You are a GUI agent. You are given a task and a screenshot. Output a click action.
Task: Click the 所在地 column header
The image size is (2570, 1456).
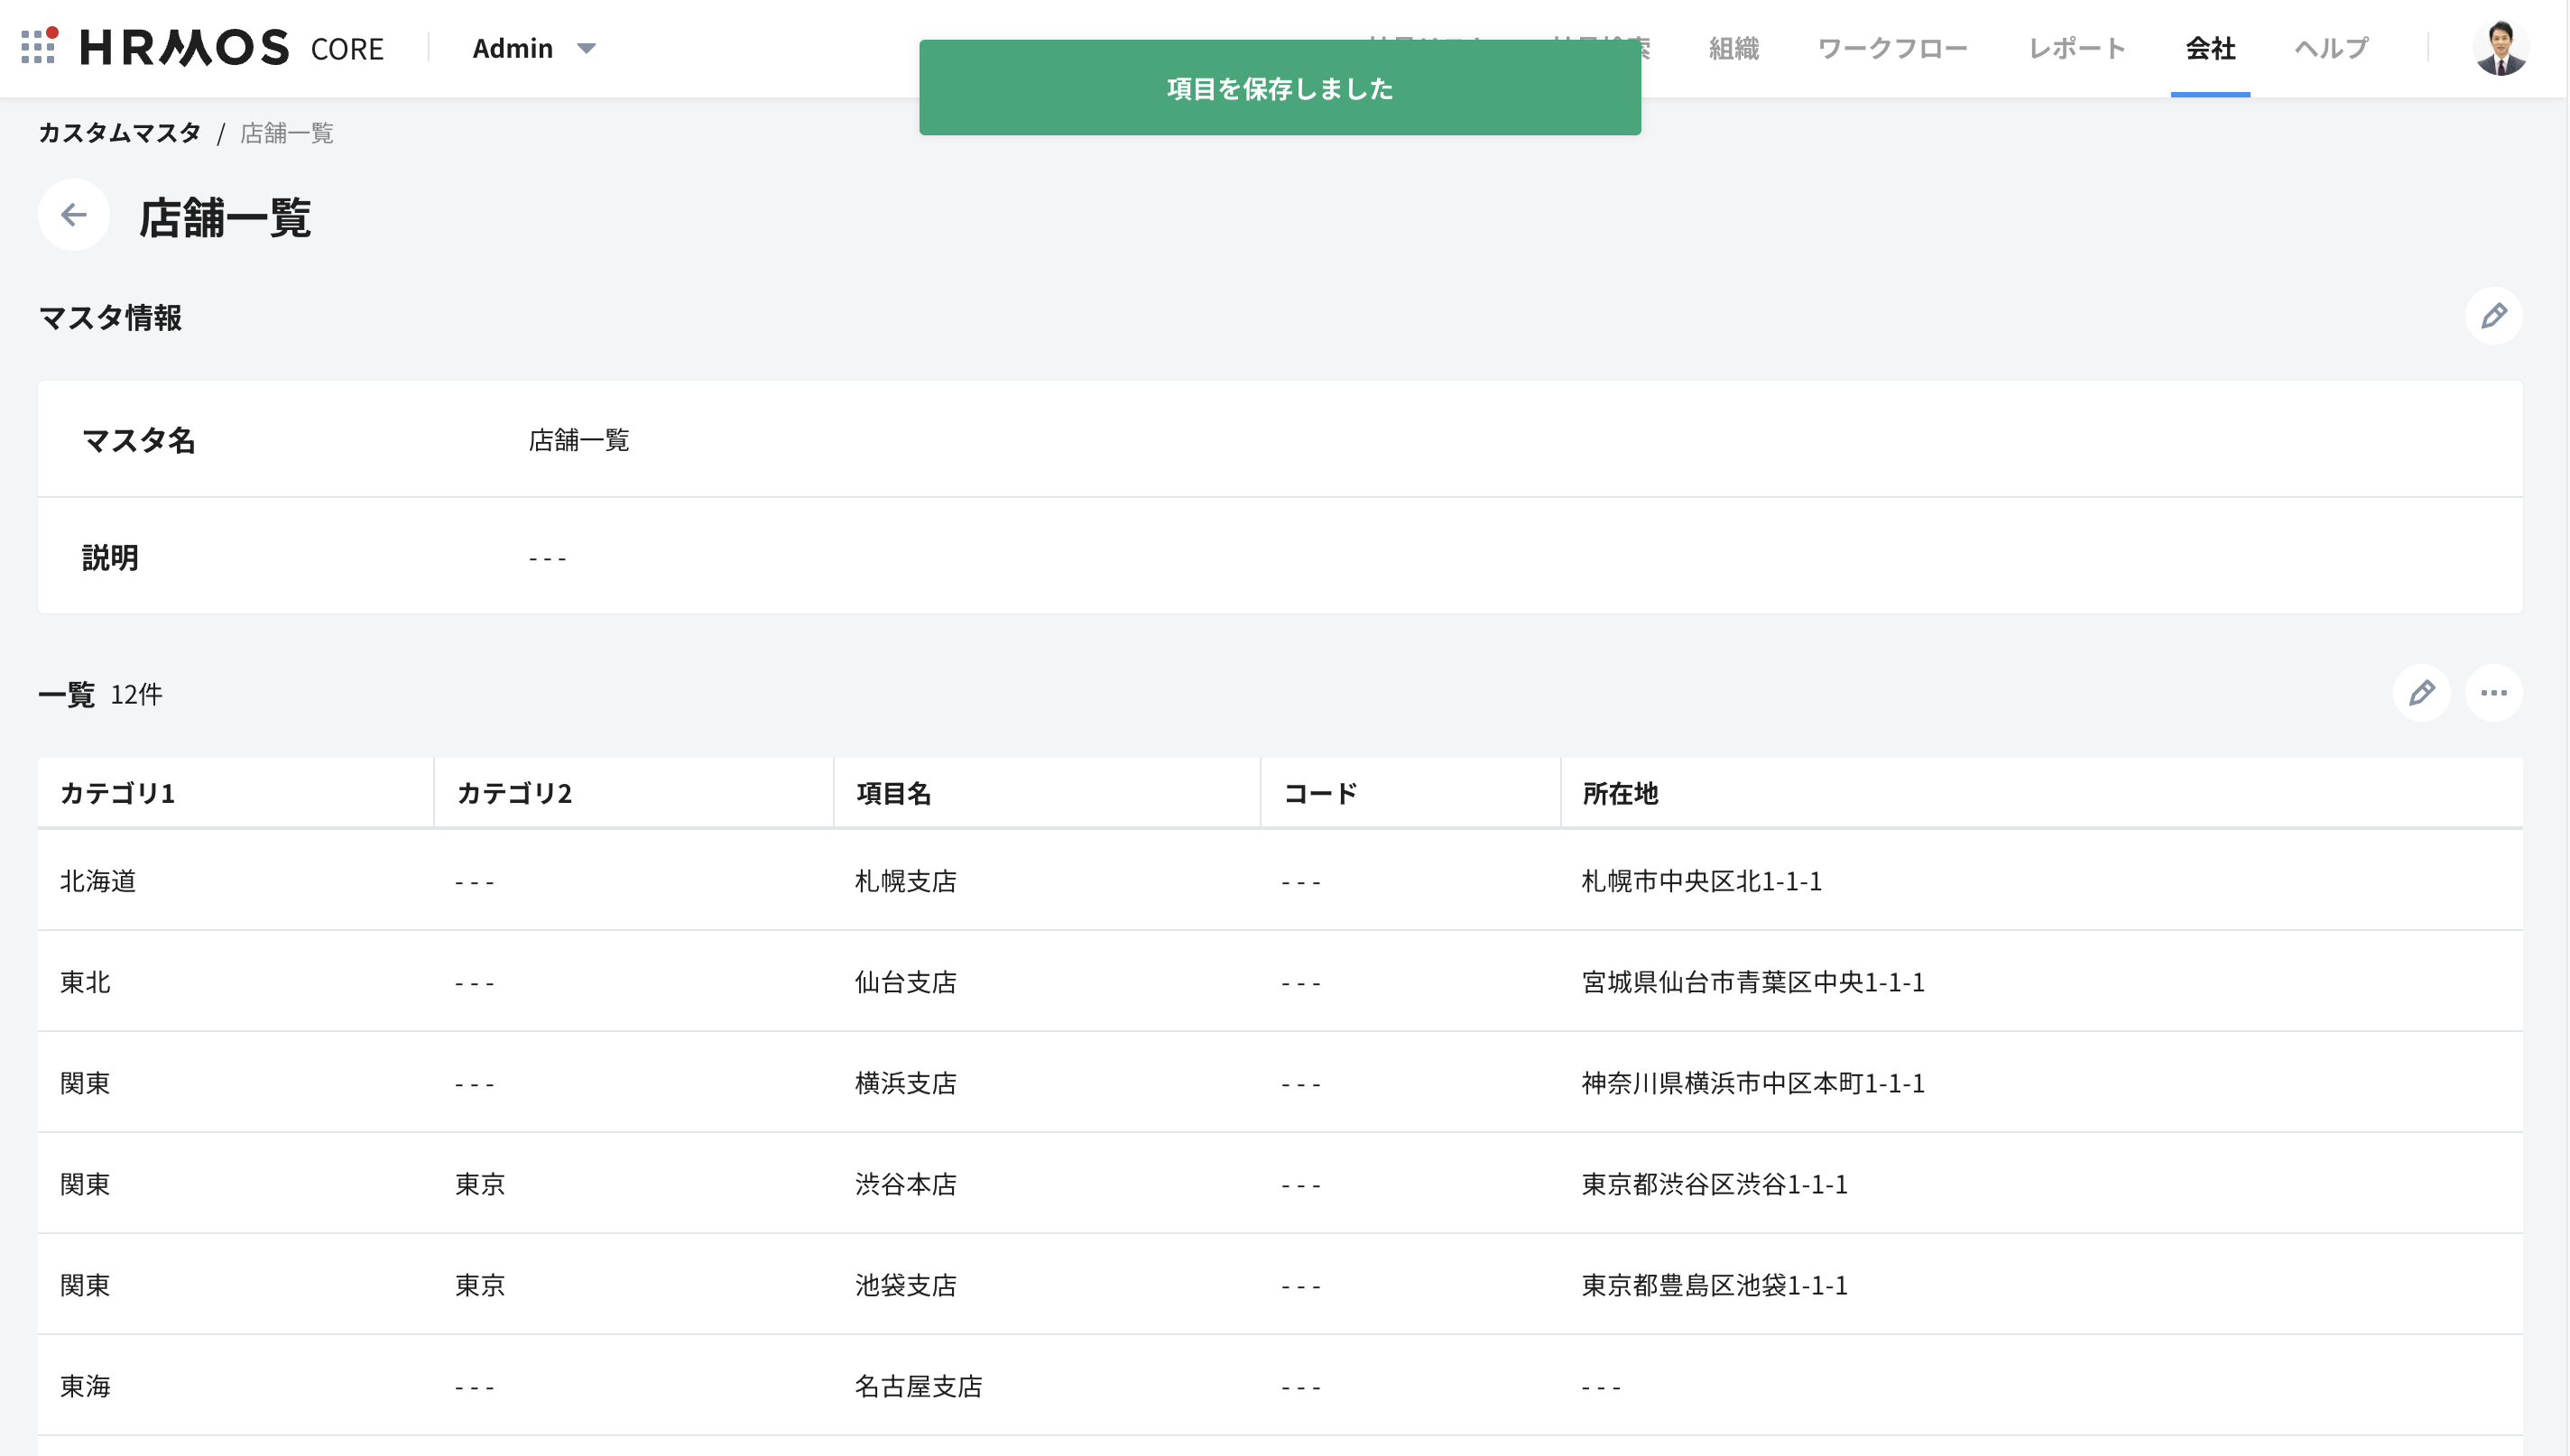point(1620,793)
